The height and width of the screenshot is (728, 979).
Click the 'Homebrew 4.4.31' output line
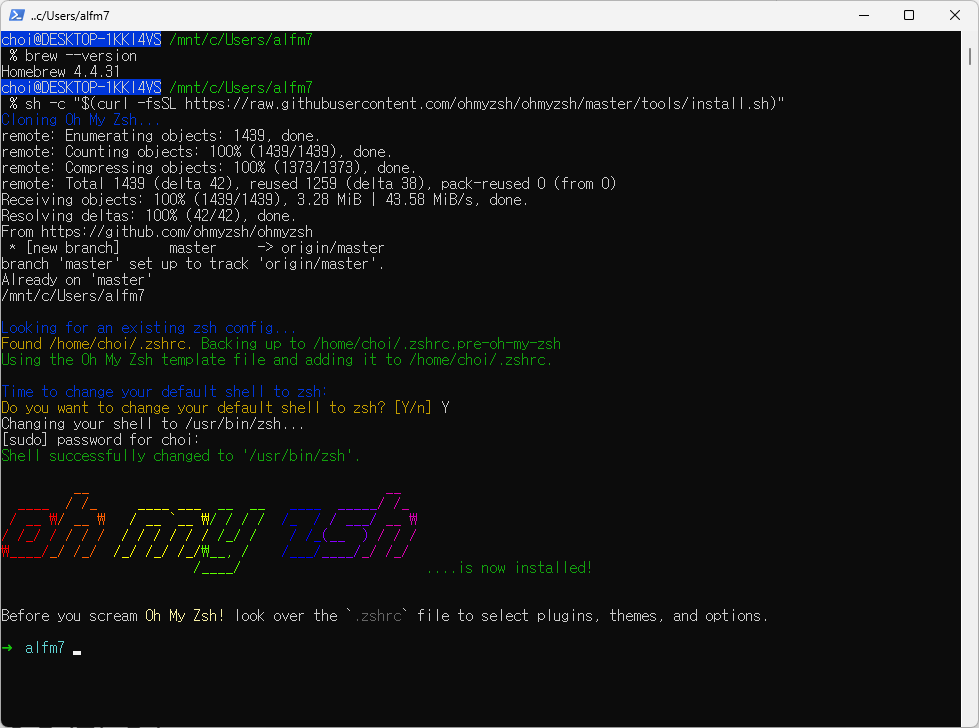click(x=61, y=72)
